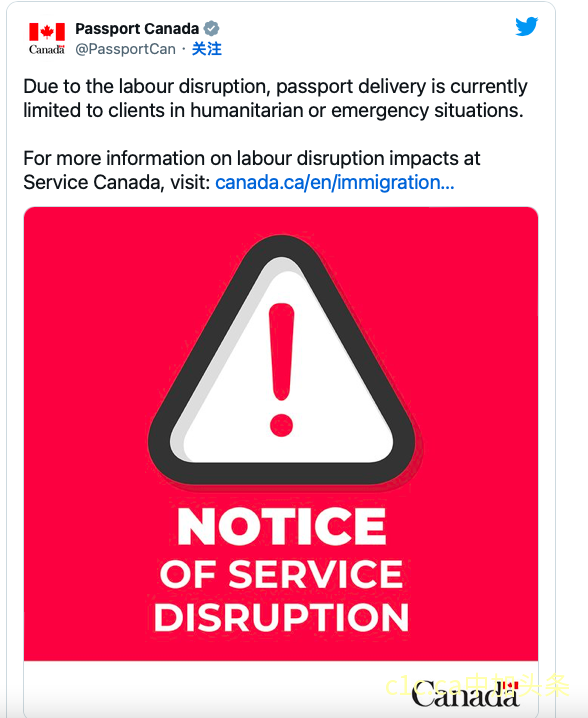
Task: Click the tweet text about labour disruption
Action: coord(275,98)
